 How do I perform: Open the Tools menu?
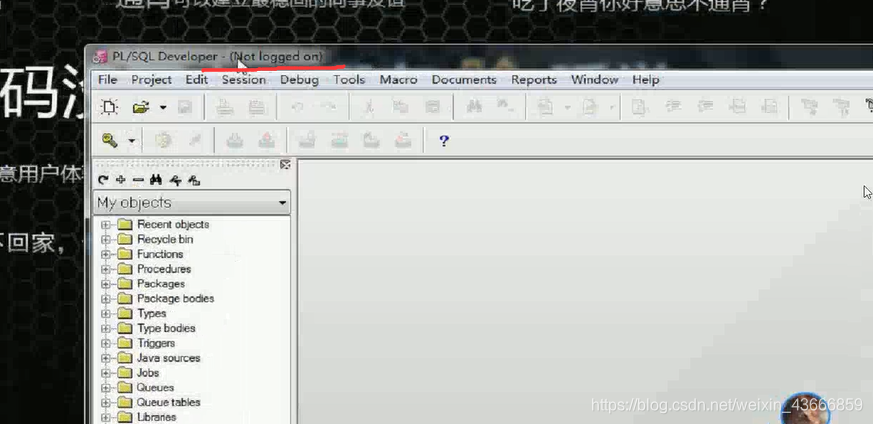349,80
